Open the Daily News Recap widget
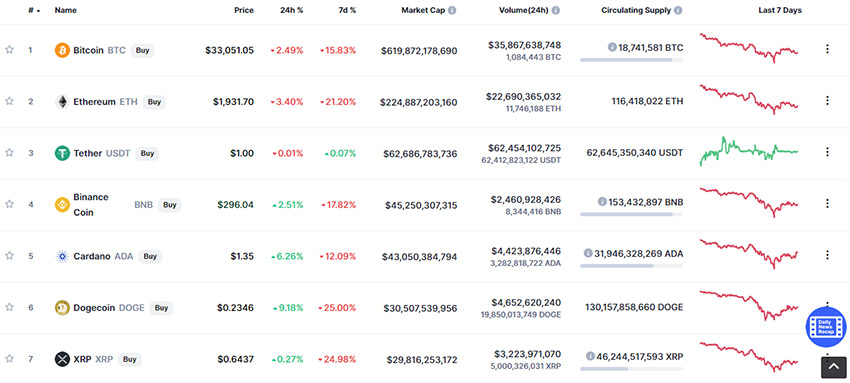The image size is (850, 383). [826, 327]
